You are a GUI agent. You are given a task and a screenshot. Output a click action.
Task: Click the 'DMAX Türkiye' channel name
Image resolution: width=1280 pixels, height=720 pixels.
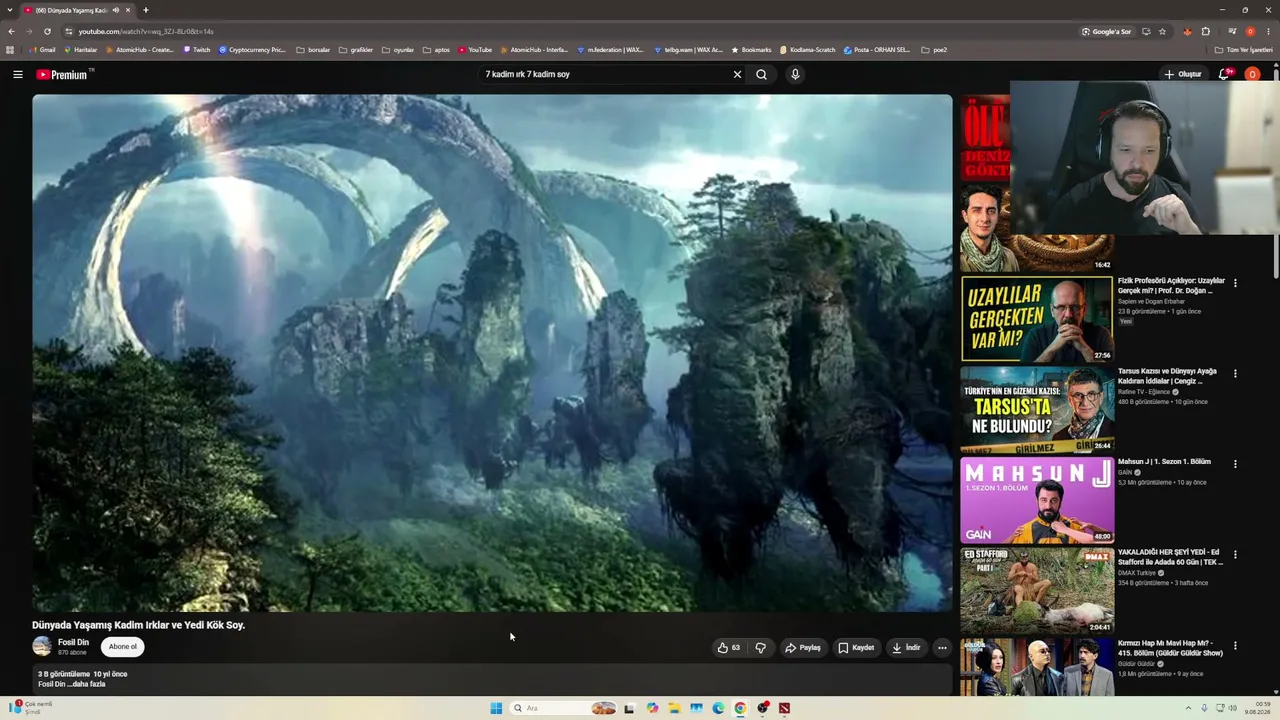click(1137, 573)
